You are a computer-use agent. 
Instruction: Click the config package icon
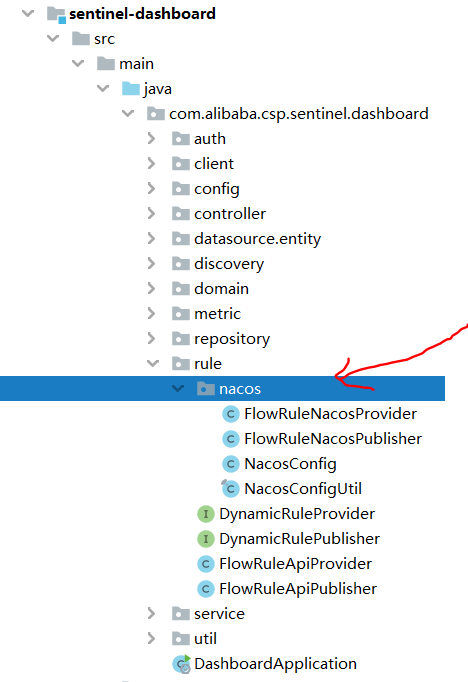[x=181, y=189]
